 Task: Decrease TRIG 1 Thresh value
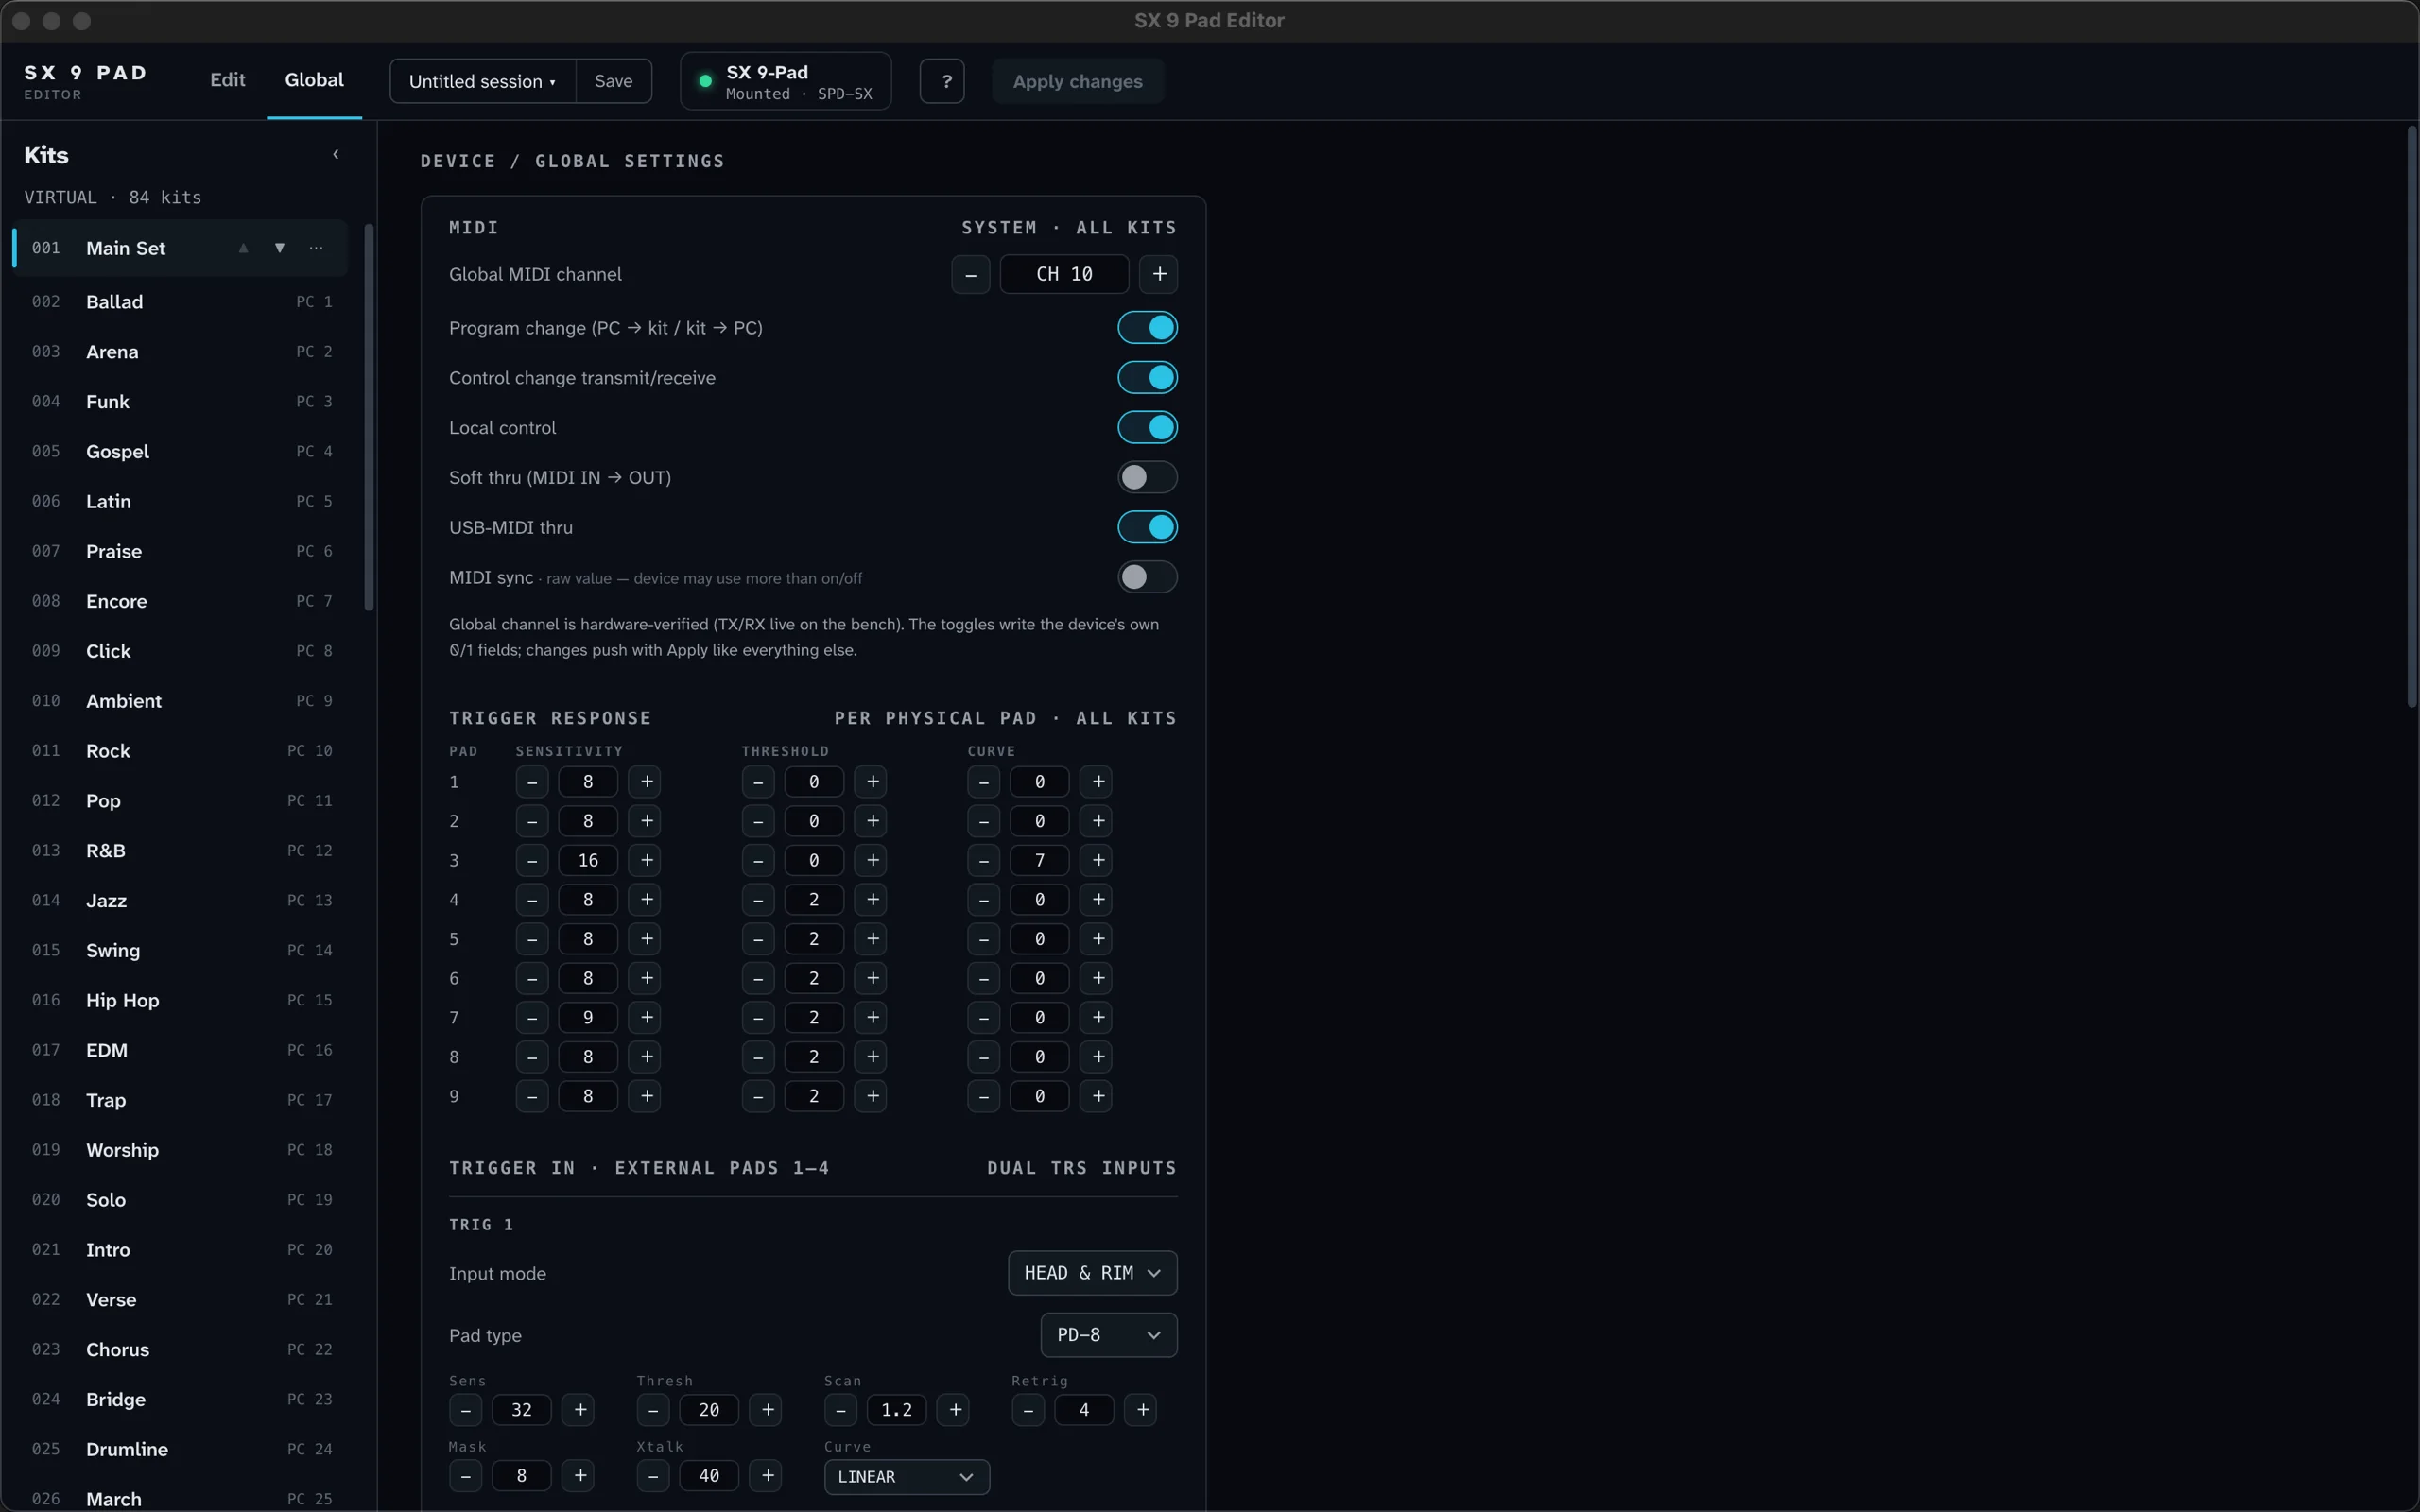(x=653, y=1409)
